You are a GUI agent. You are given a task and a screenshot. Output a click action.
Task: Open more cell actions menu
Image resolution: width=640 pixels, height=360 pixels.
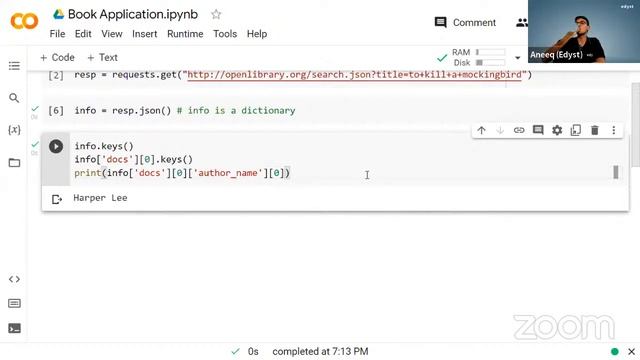tap(613, 130)
